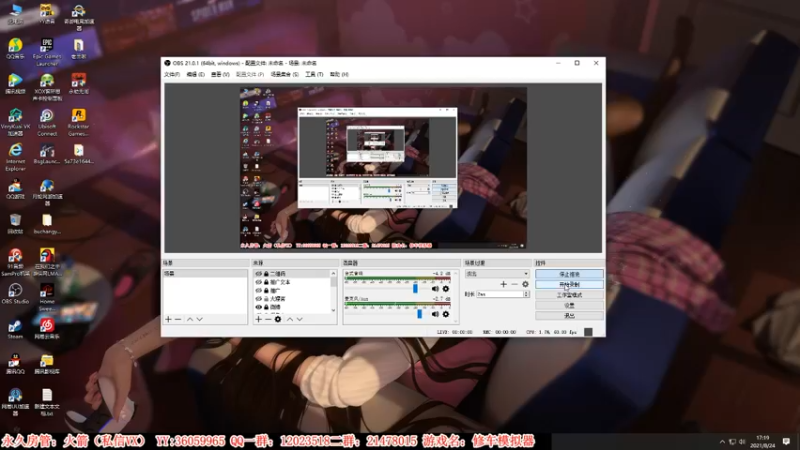Show hidden system tray icons chevron

(x=722, y=442)
